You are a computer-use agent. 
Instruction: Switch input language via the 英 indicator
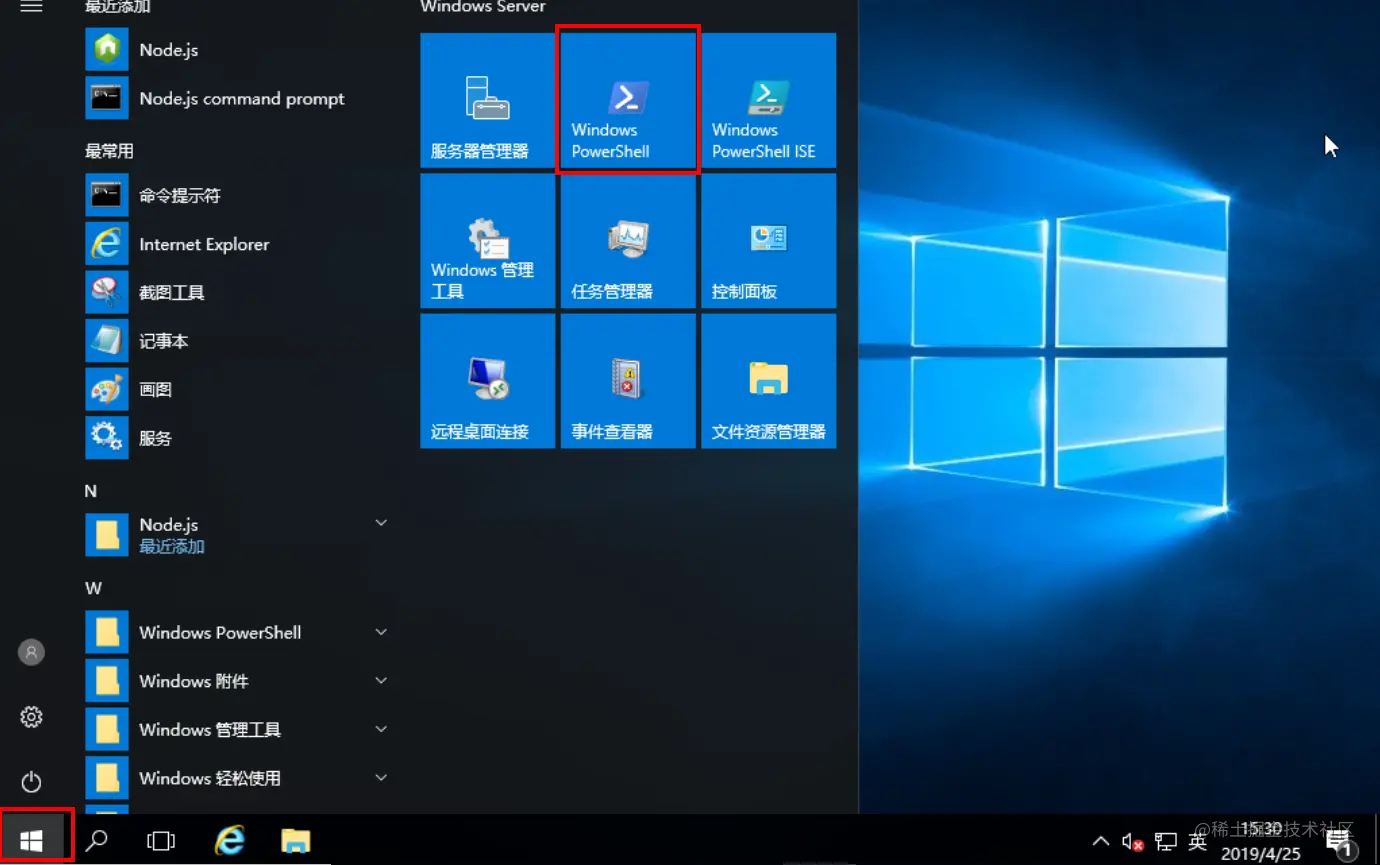(x=1197, y=841)
